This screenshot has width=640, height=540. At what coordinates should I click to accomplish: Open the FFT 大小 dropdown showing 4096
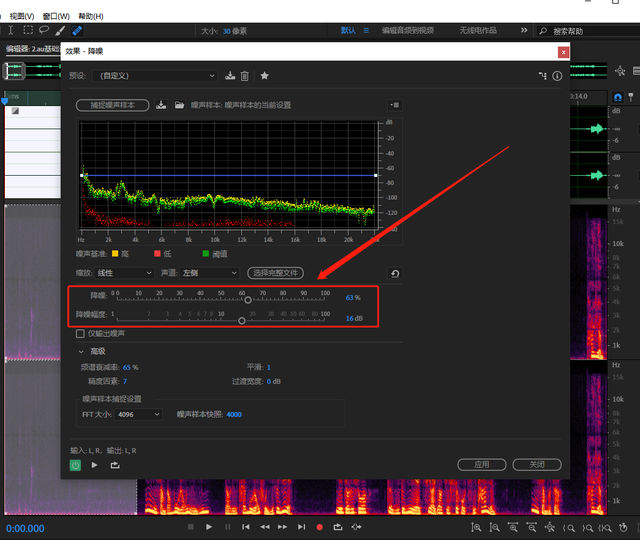138,414
